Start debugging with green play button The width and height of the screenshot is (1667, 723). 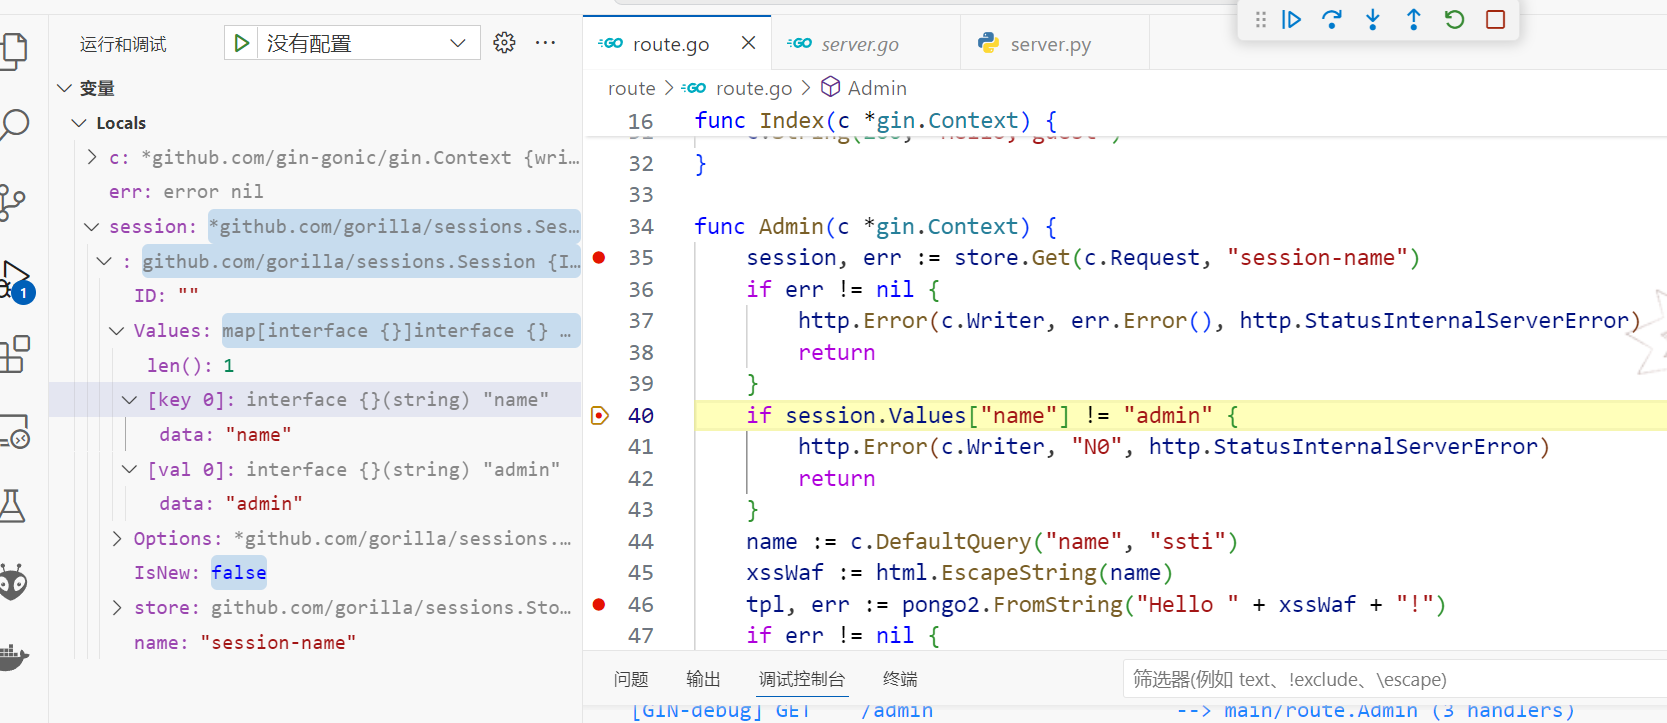tap(241, 43)
